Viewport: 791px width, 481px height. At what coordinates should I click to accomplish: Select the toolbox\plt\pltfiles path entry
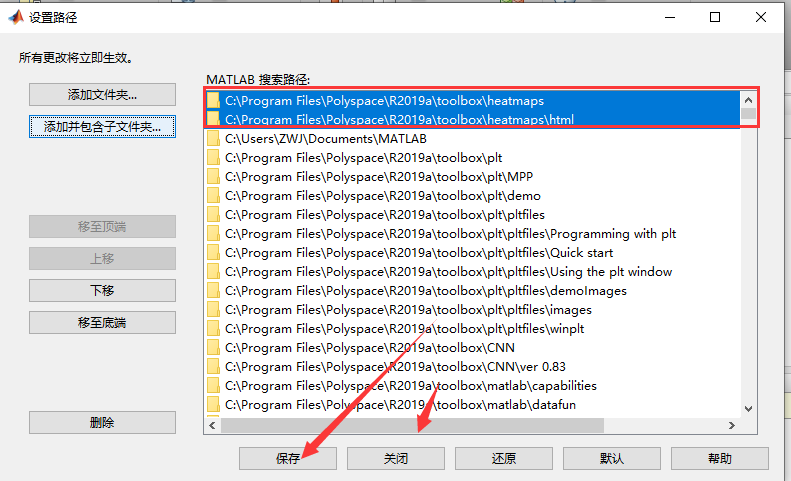tap(472, 215)
